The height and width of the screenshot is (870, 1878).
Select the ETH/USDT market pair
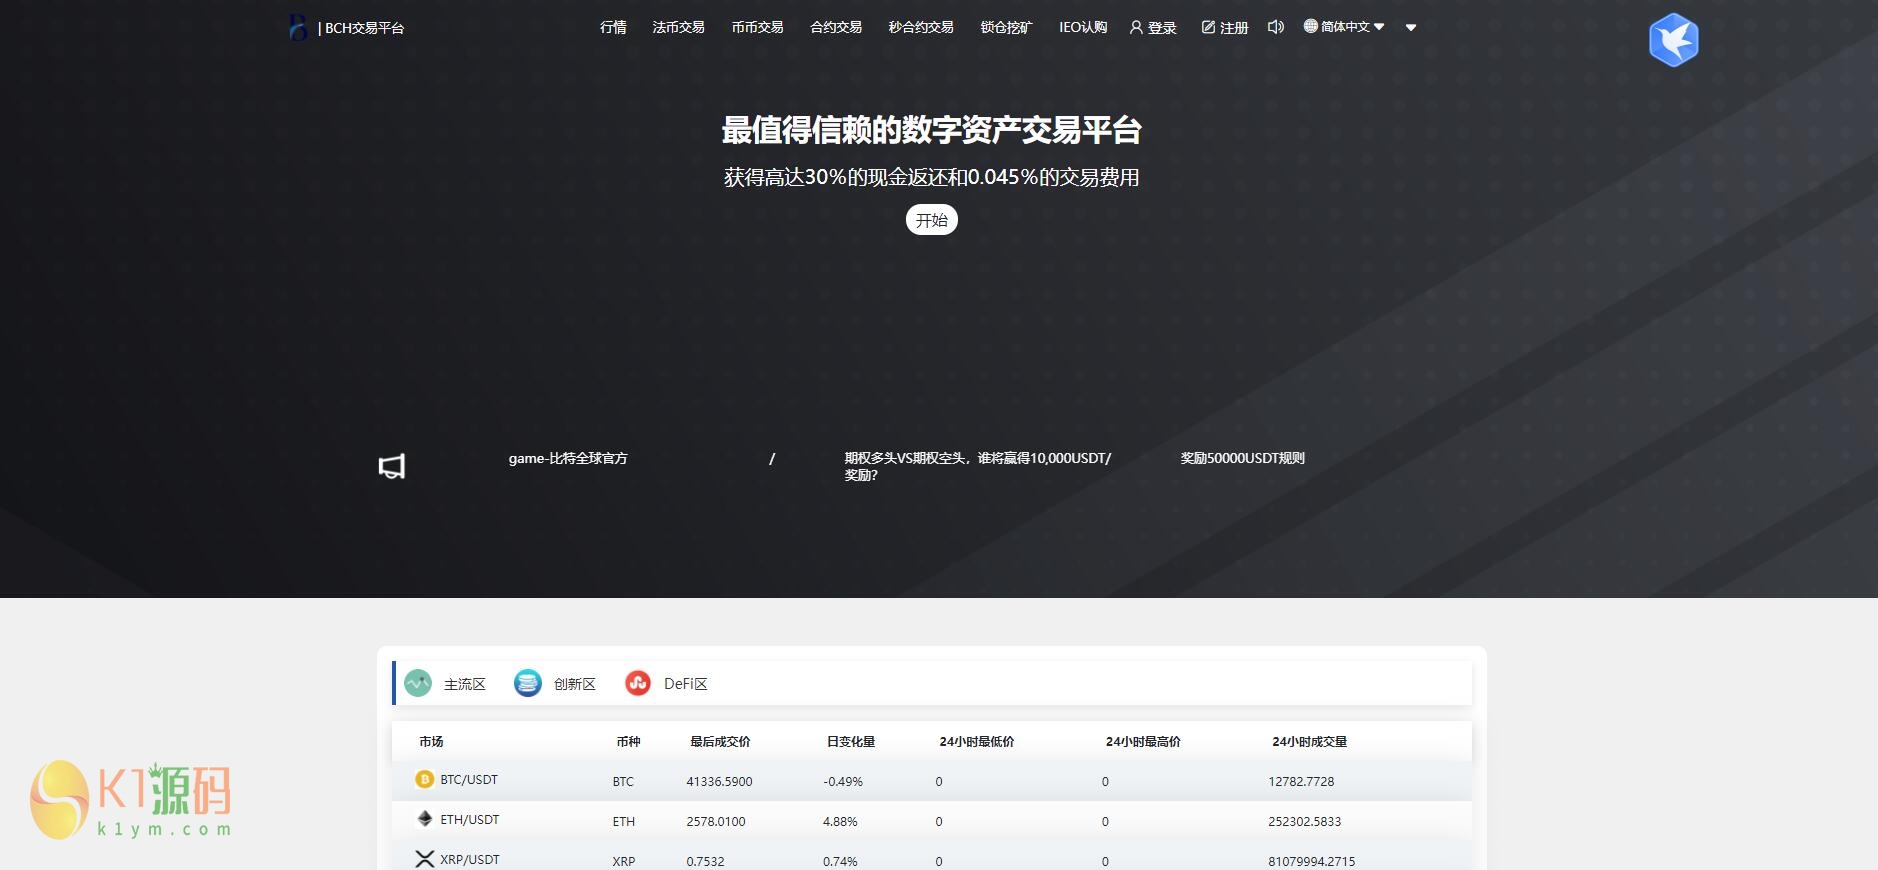click(x=470, y=819)
